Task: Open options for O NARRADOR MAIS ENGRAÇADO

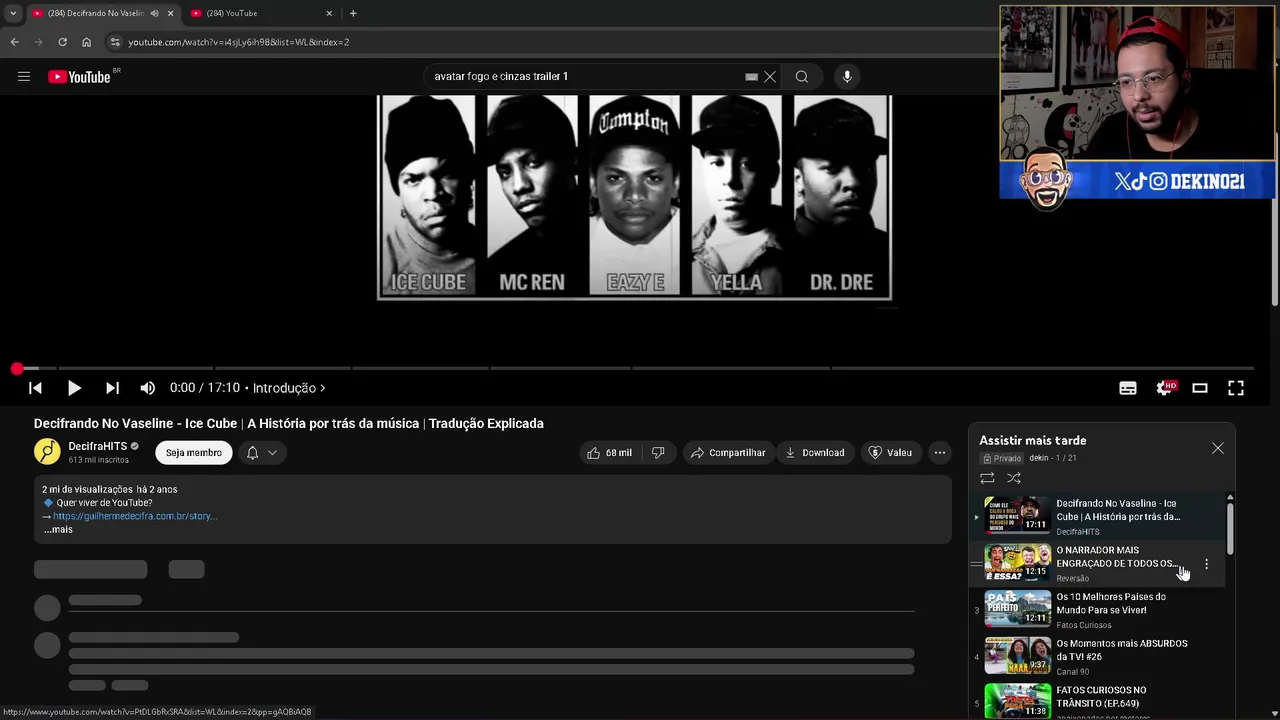Action: click(x=1207, y=564)
